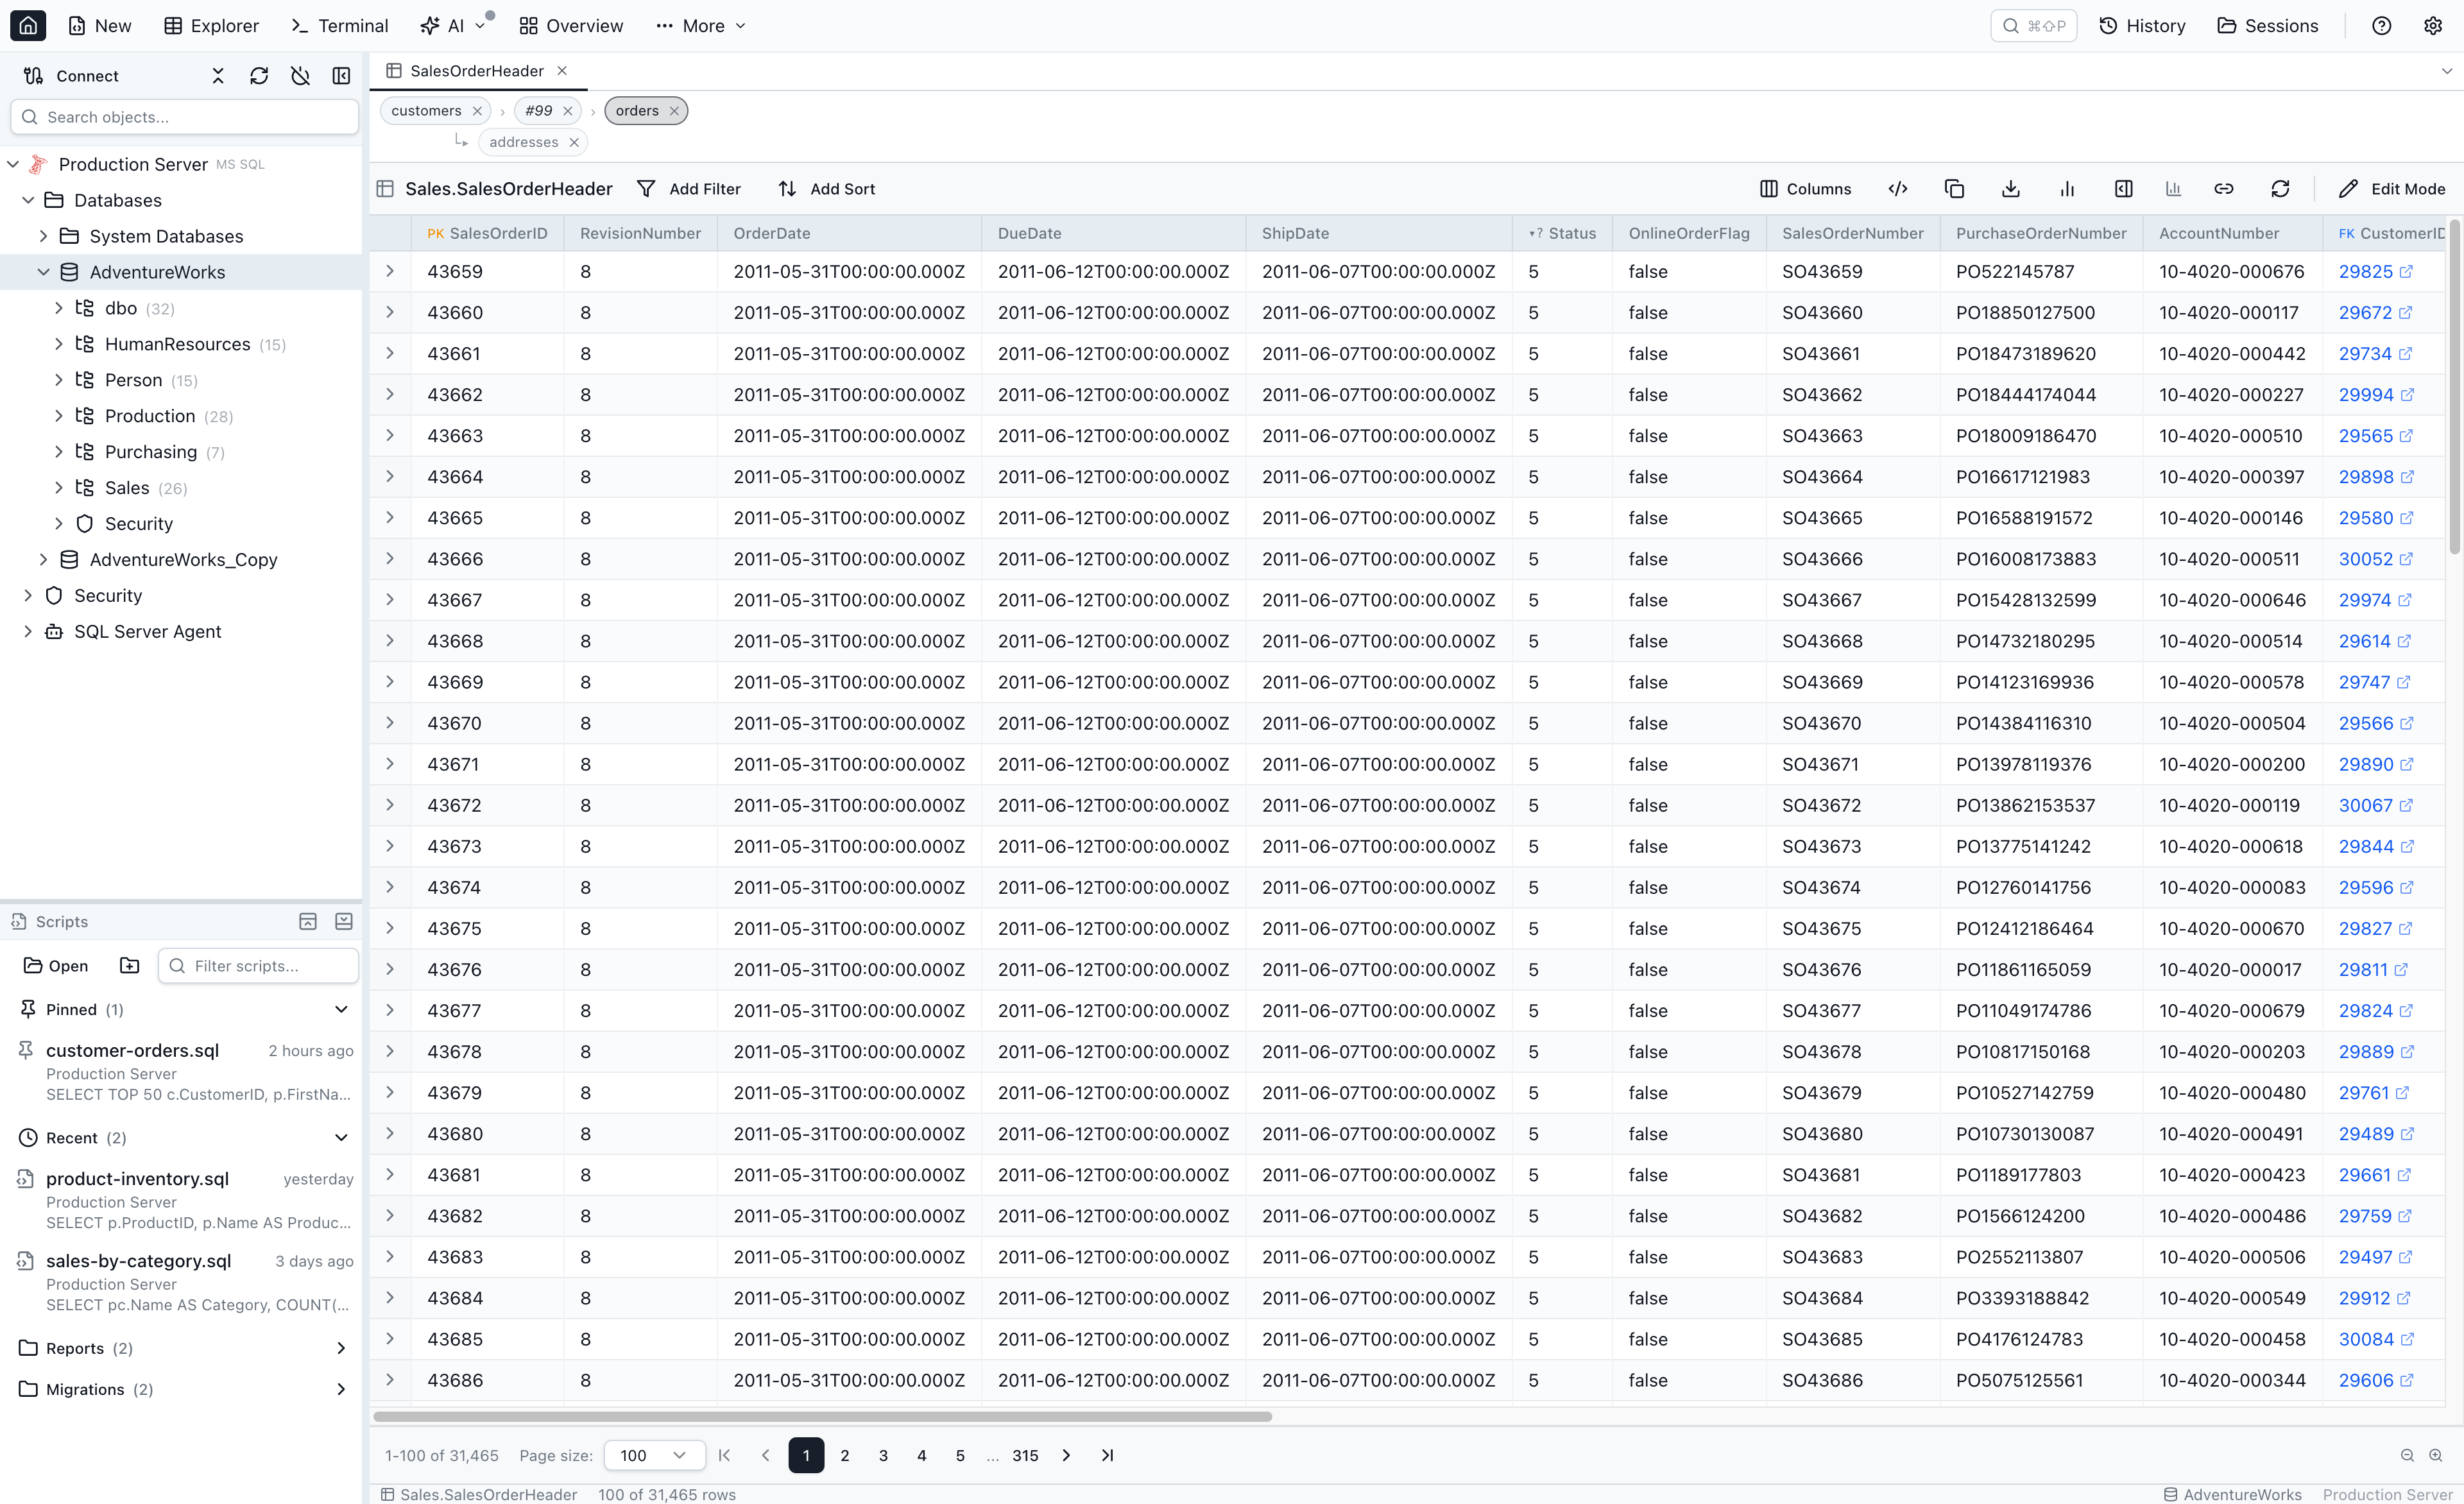Expand the dbo schema node
This screenshot has width=2464, height=1504.
tap(58, 308)
